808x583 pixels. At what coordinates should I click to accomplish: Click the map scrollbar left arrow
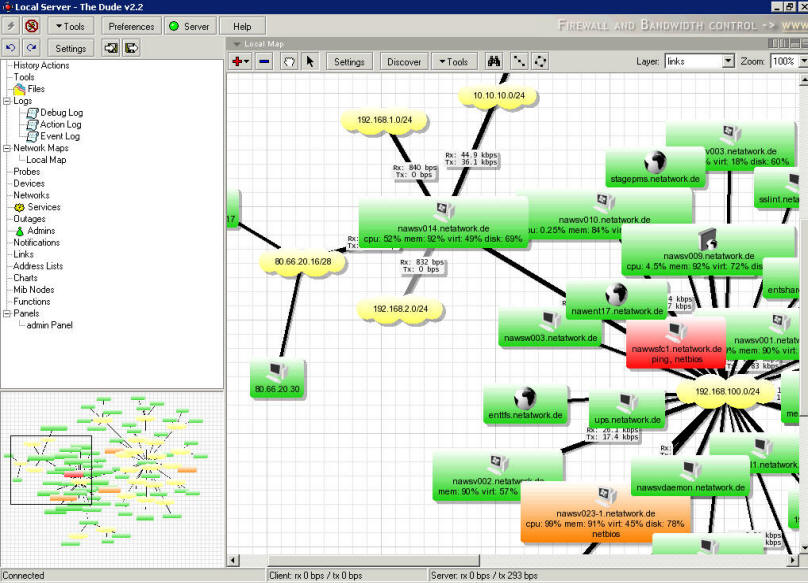click(x=233, y=560)
